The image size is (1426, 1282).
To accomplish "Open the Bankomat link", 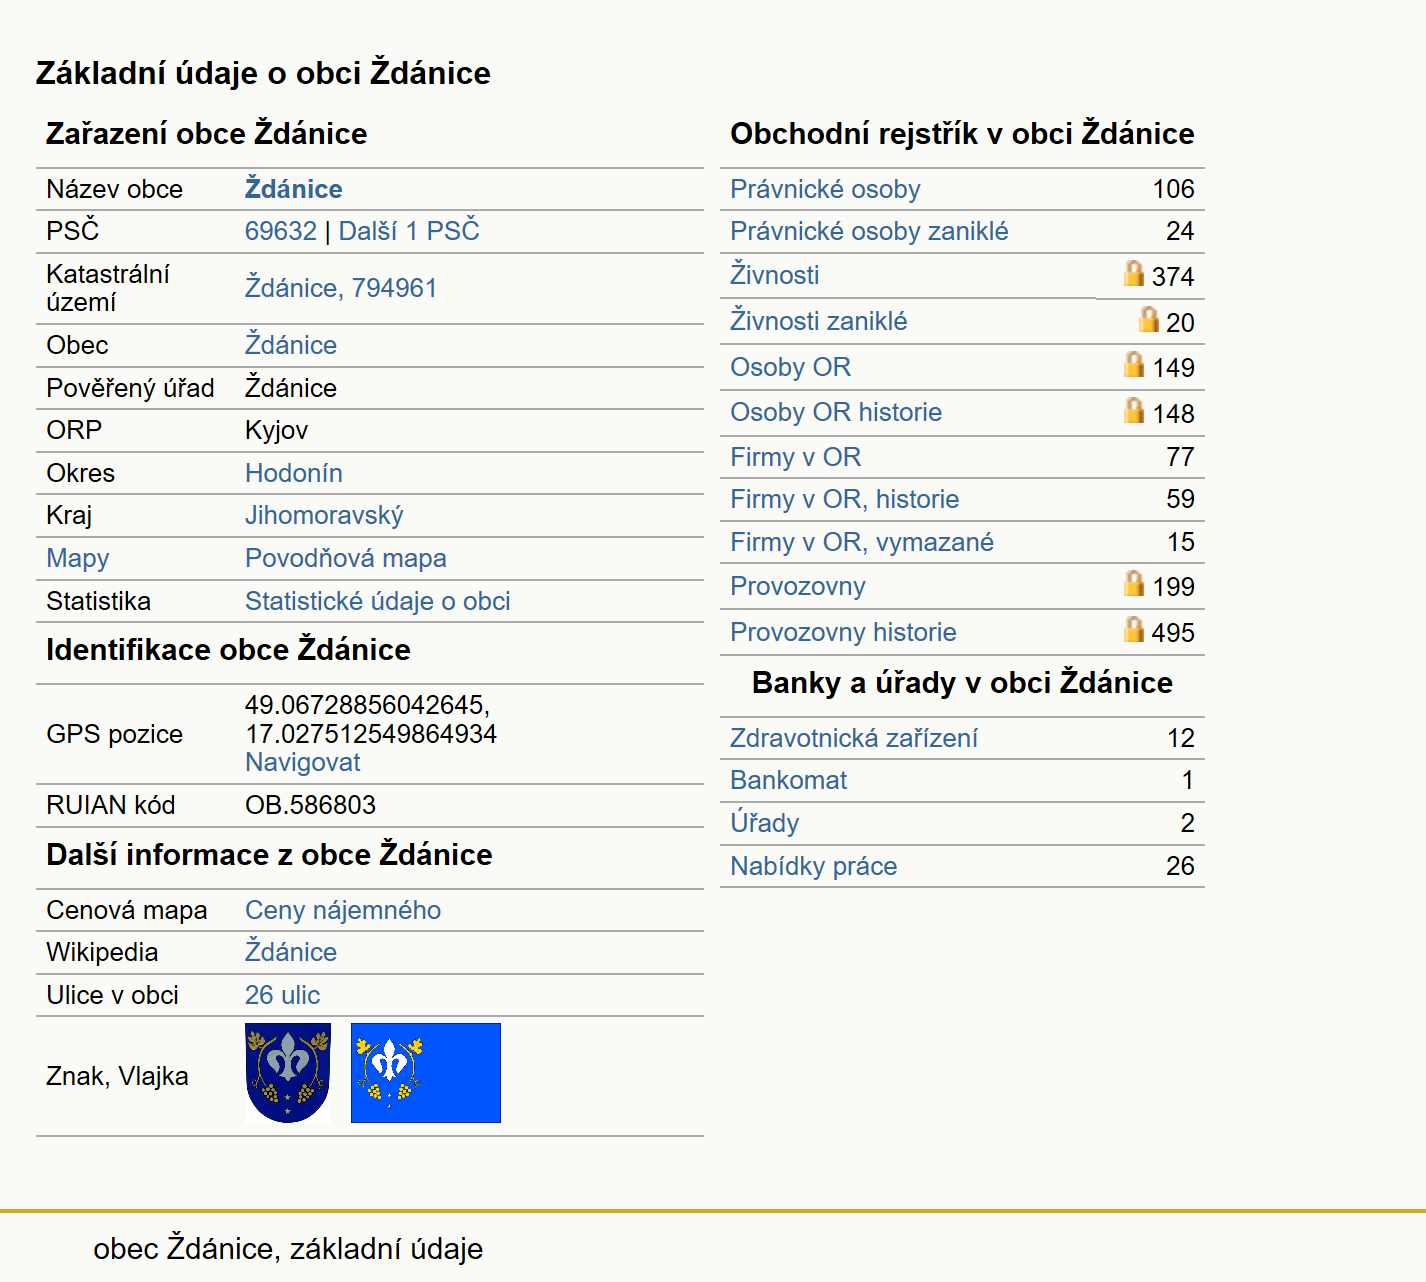I will click(789, 780).
